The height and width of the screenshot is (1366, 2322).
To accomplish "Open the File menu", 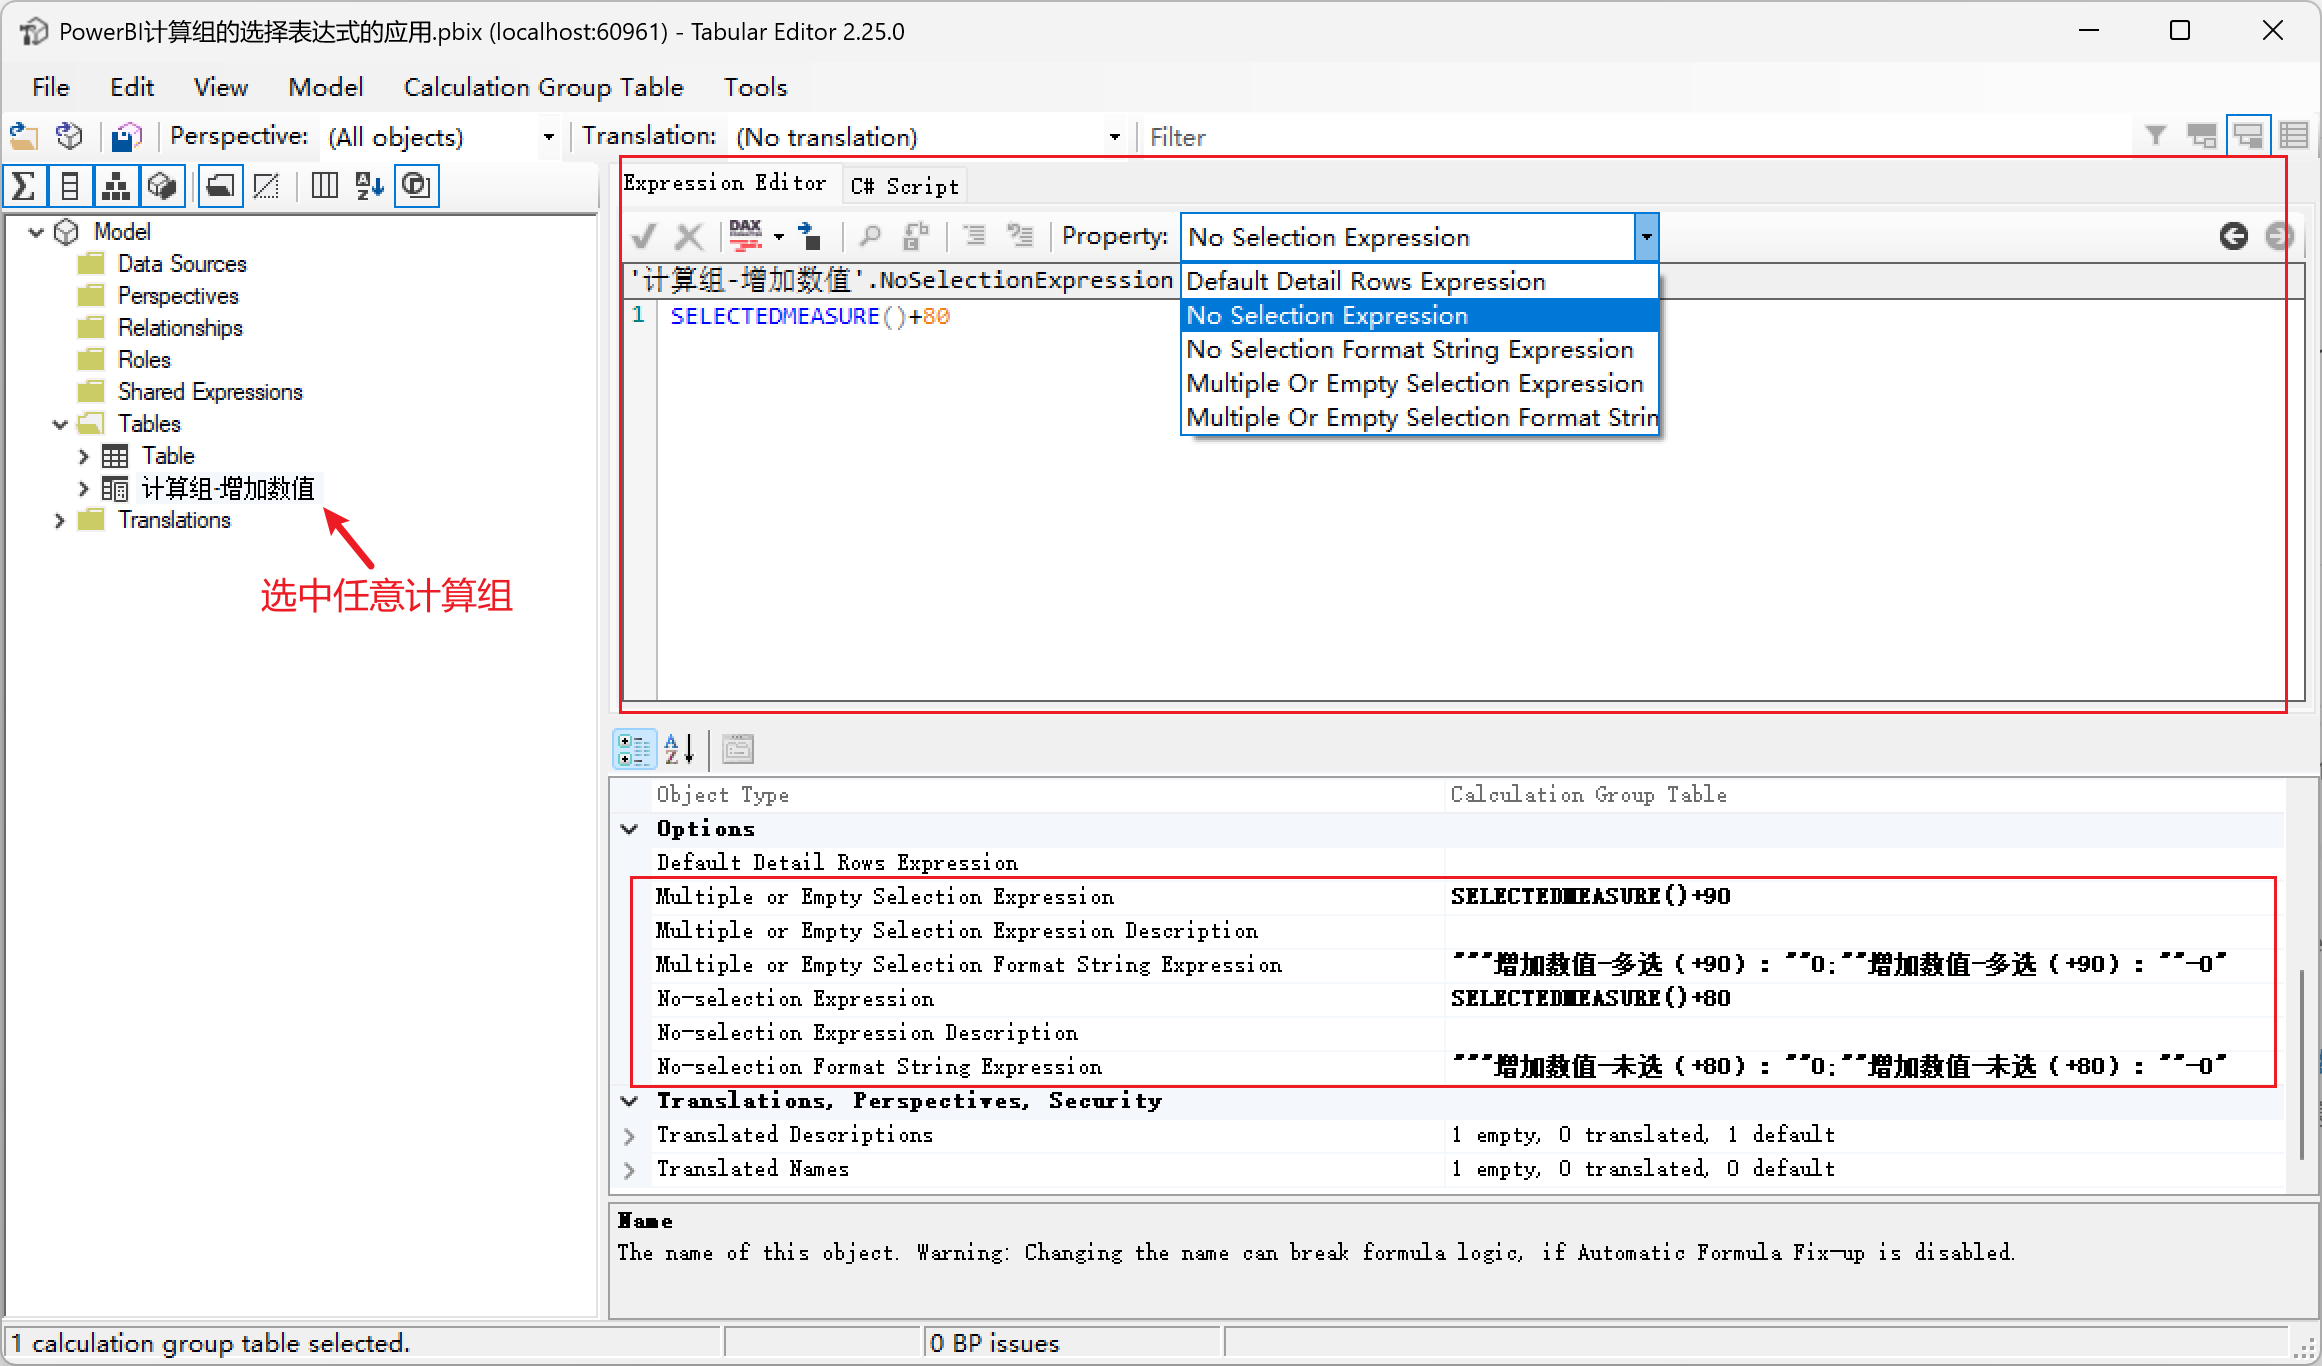I will 50,87.
